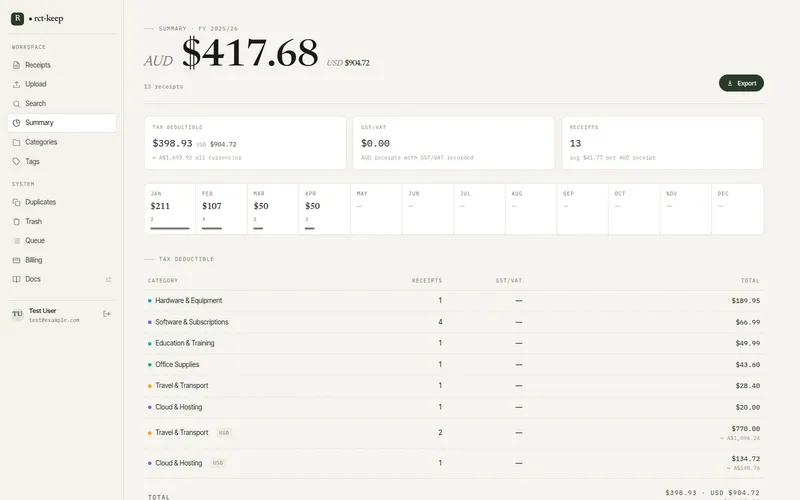Image resolution: width=800 pixels, height=500 pixels.
Task: Click the TU user avatar
Action: [x=17, y=314]
